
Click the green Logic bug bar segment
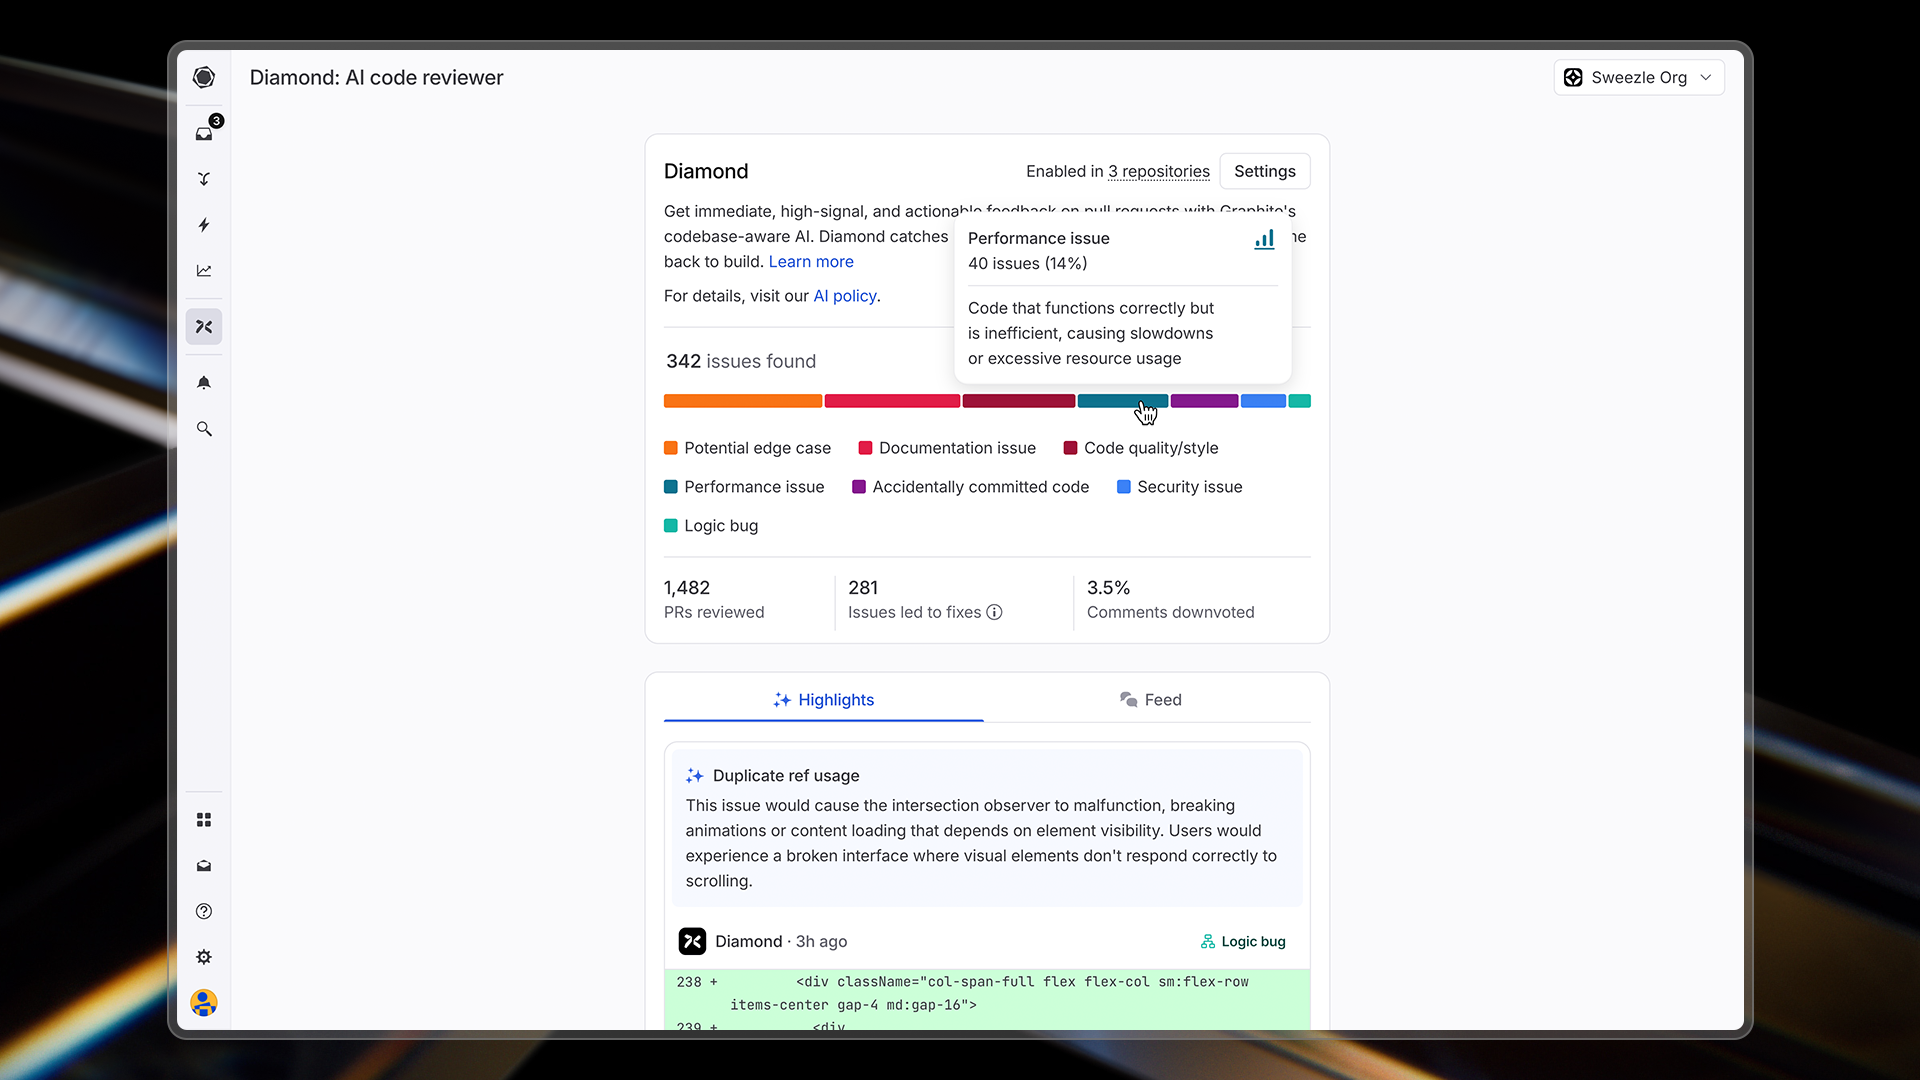point(1300,401)
